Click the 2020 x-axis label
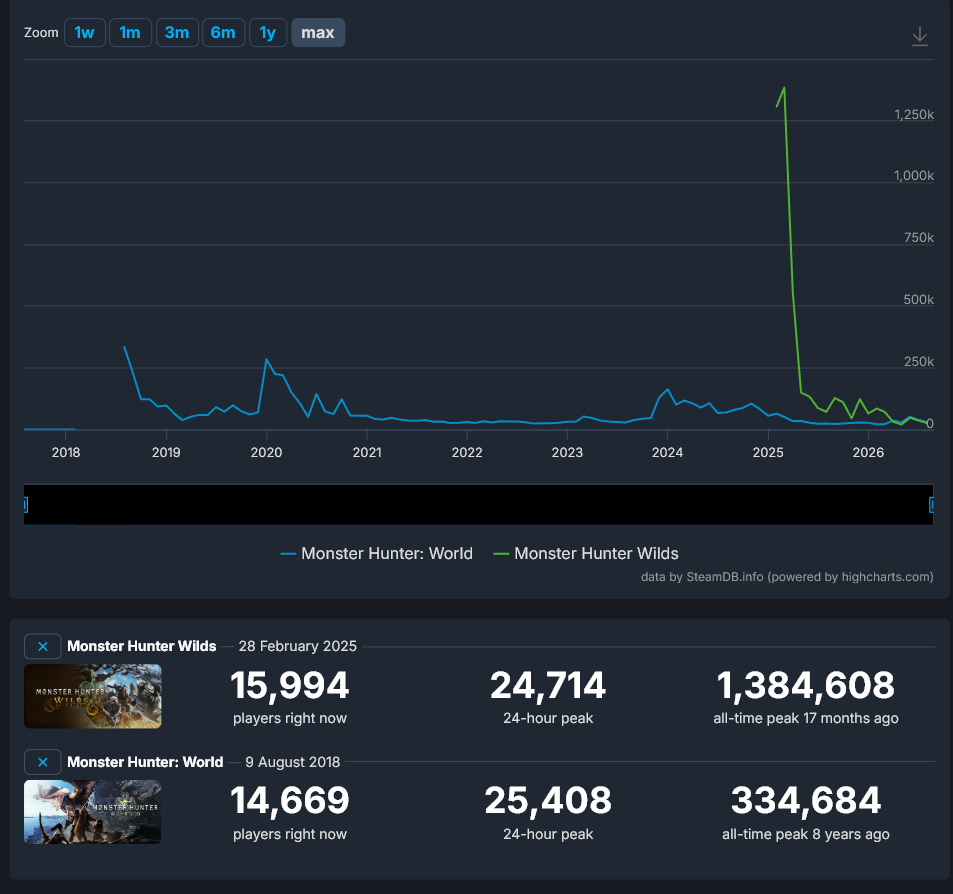Viewport: 953px width, 894px height. tap(266, 452)
